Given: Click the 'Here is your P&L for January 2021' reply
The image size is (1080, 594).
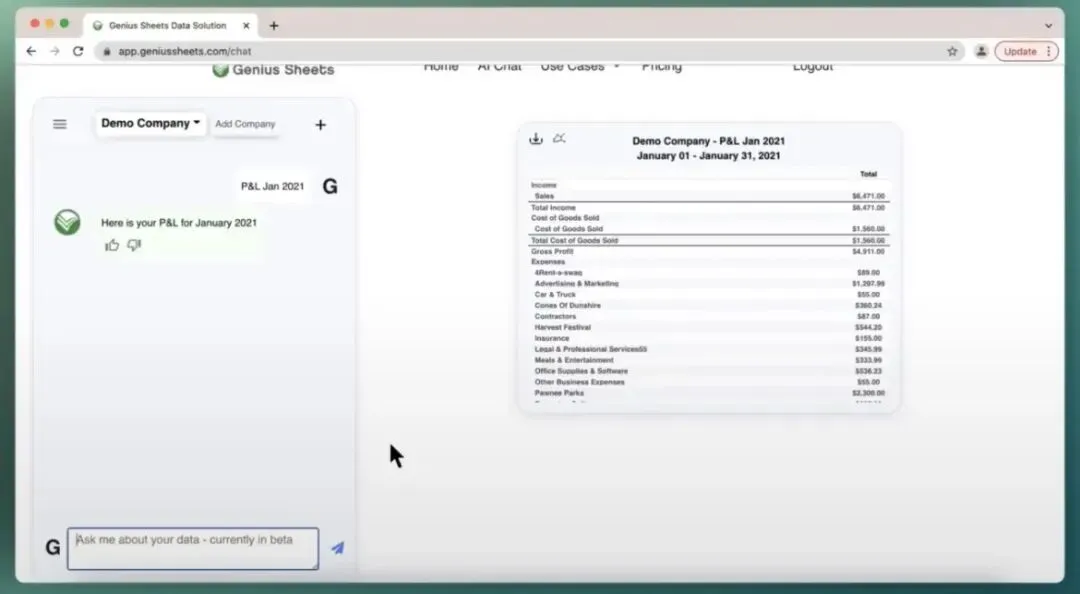Looking at the screenshot, I should 179,223.
